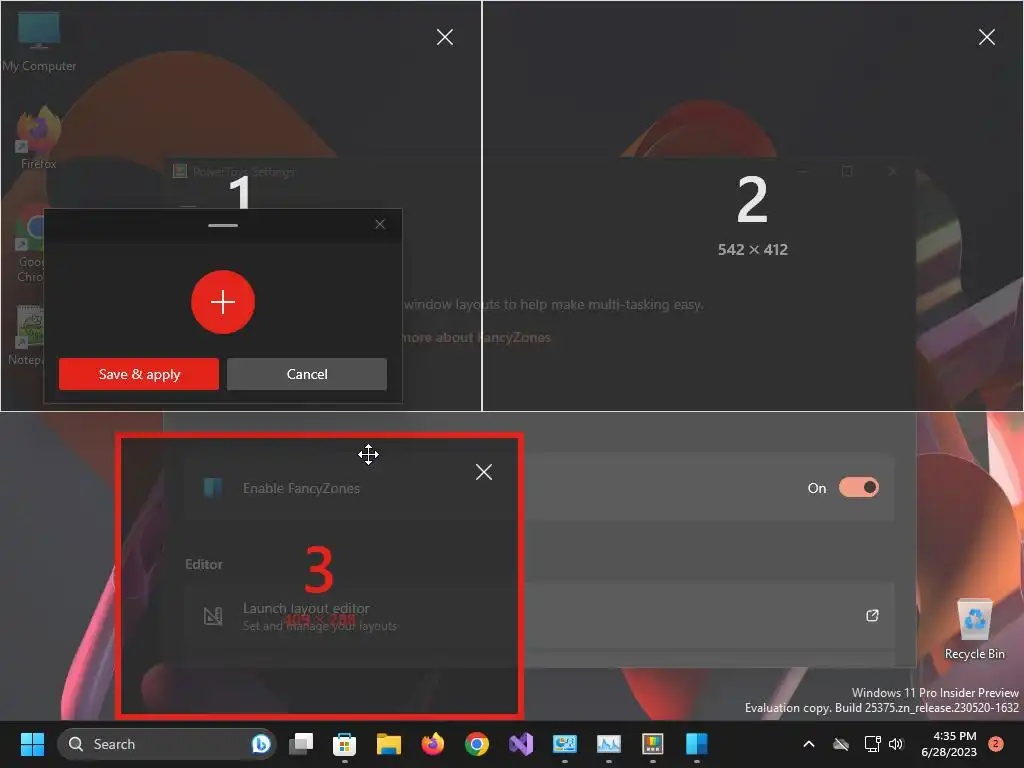Open the Launch layout editor external link icon
The width and height of the screenshot is (1024, 768).
click(x=872, y=615)
